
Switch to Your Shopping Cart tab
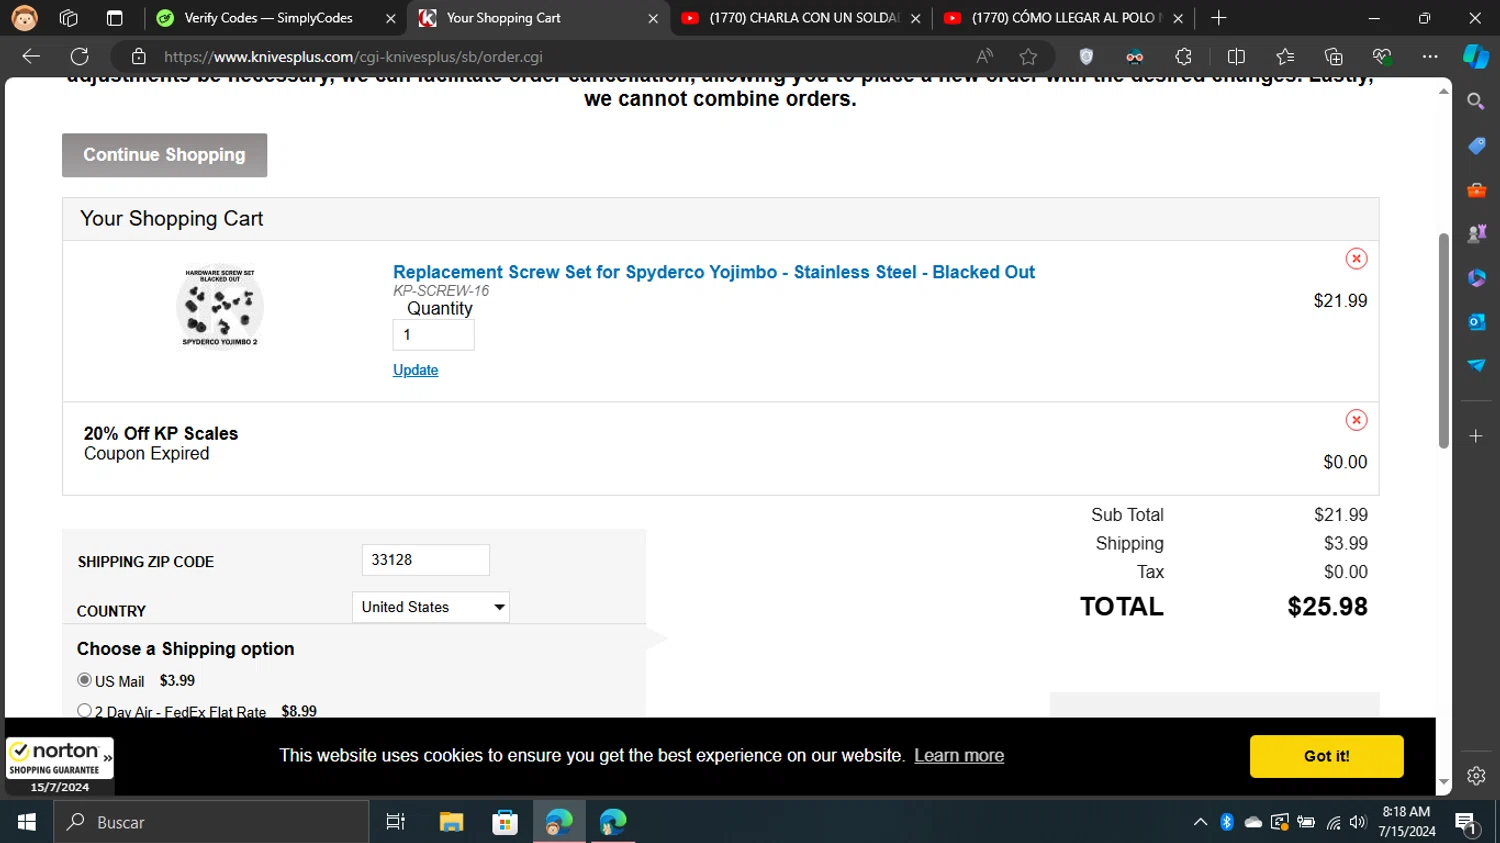pyautogui.click(x=537, y=18)
